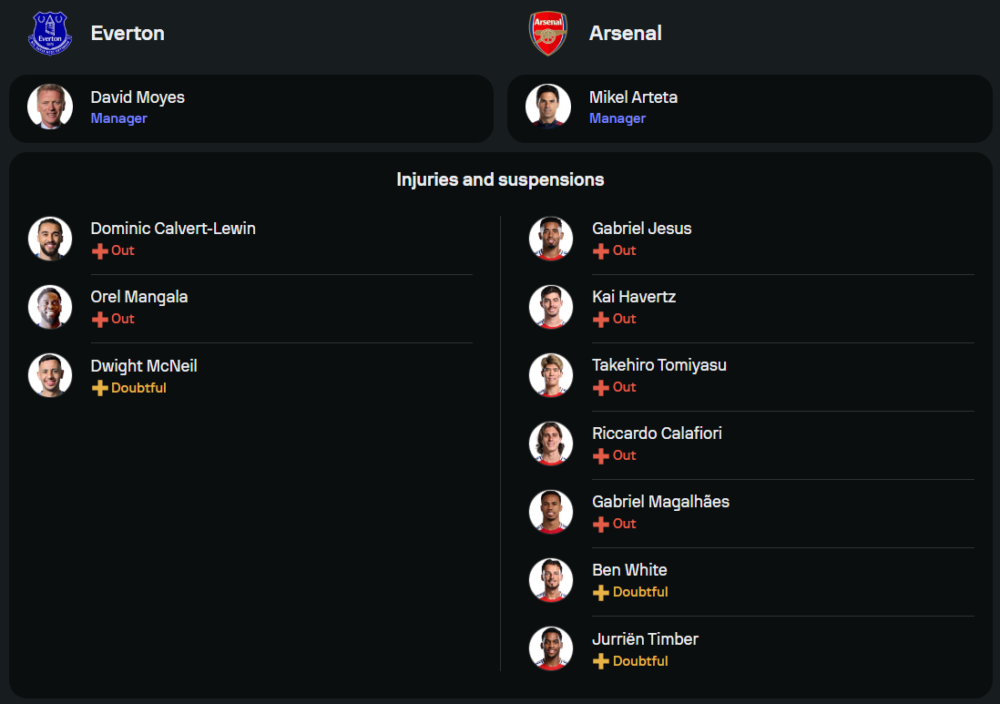The width and height of the screenshot is (1000, 704).
Task: Click the yellow Doubtful cross for Dwight McNeil
Action: tap(100, 388)
